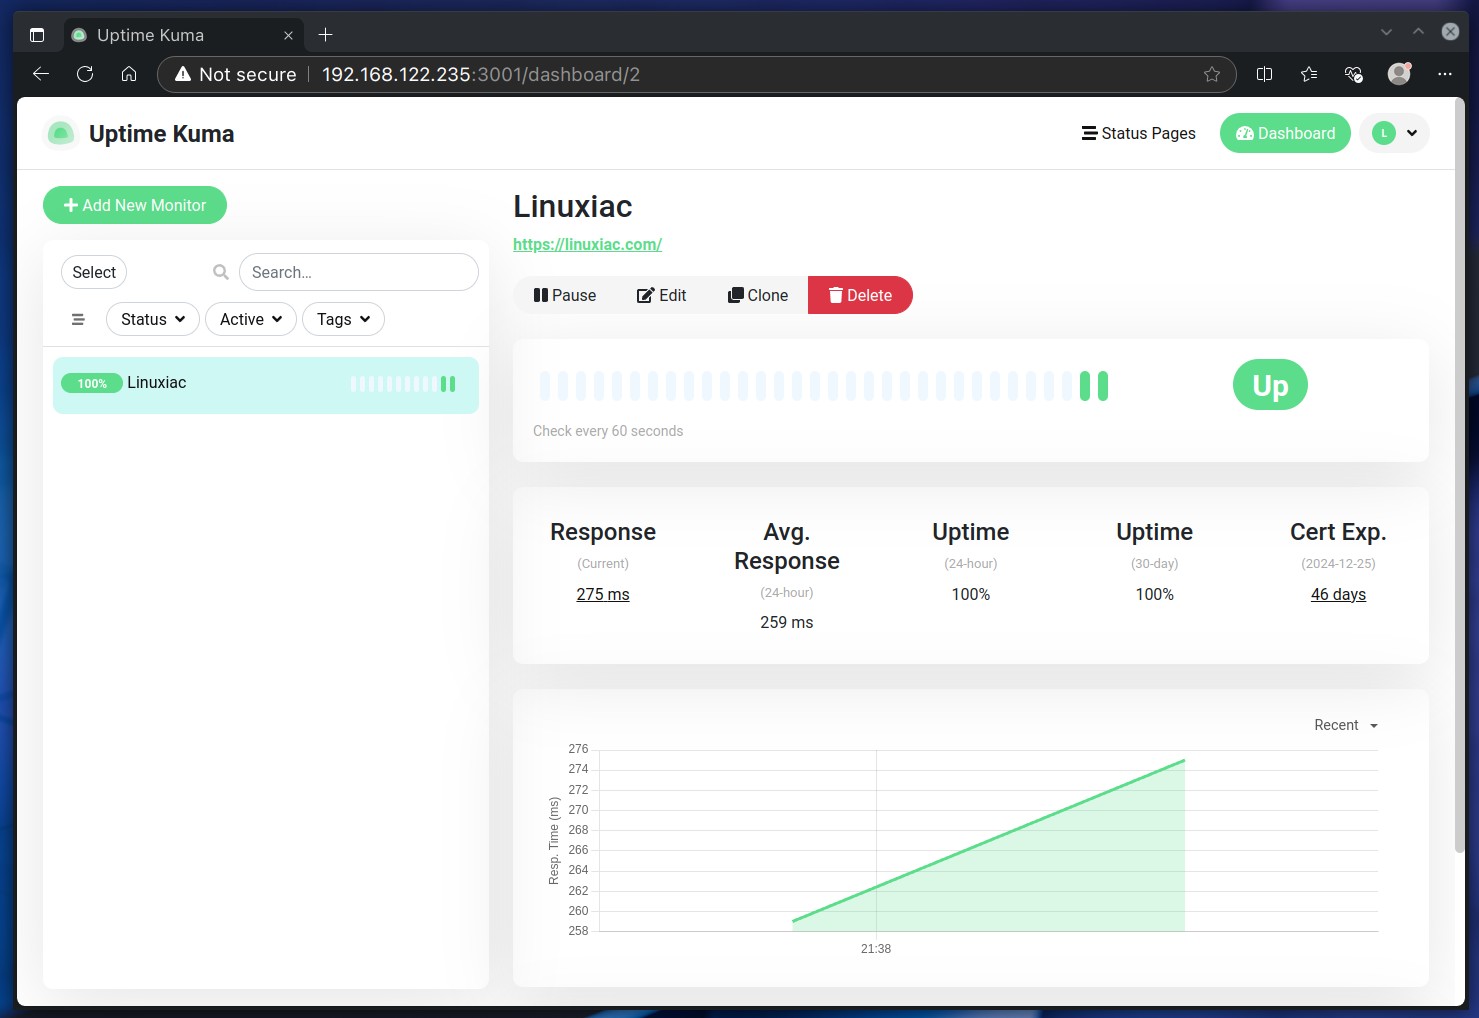
Task: Click the Select button
Action: click(x=94, y=272)
